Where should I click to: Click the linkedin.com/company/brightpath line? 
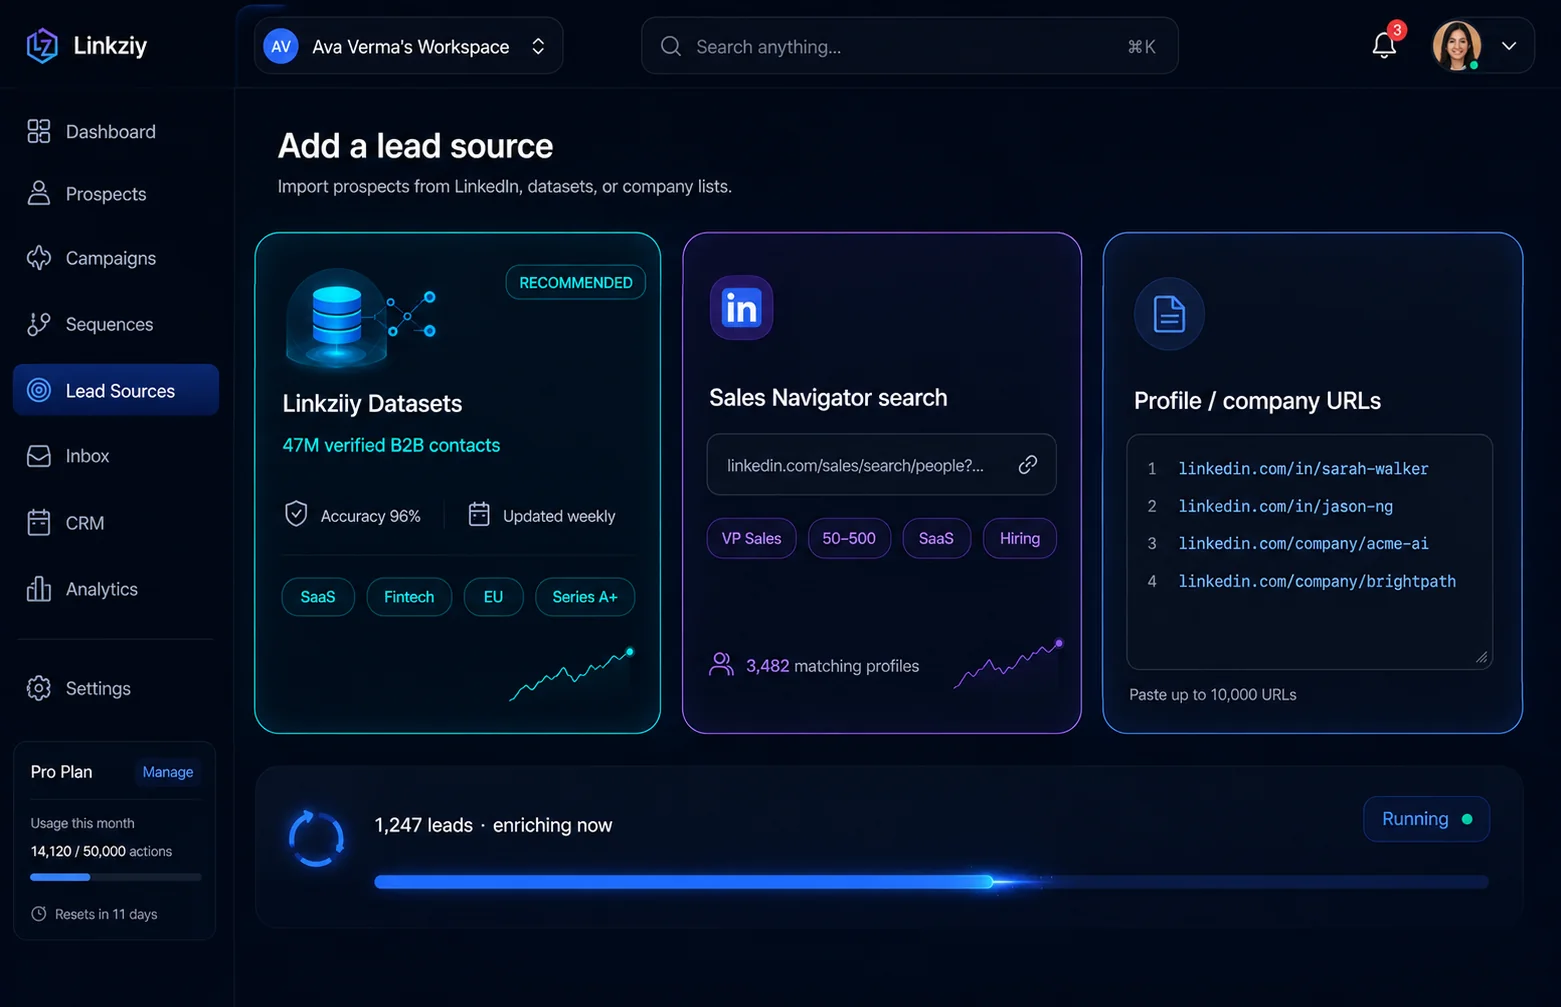click(1317, 581)
